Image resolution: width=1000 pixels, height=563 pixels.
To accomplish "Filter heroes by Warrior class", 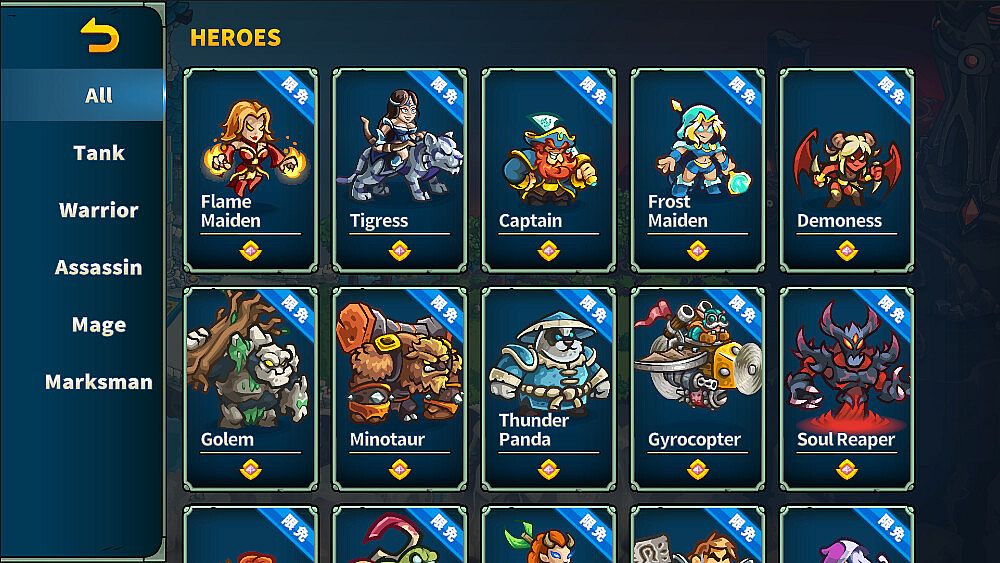I will (99, 210).
